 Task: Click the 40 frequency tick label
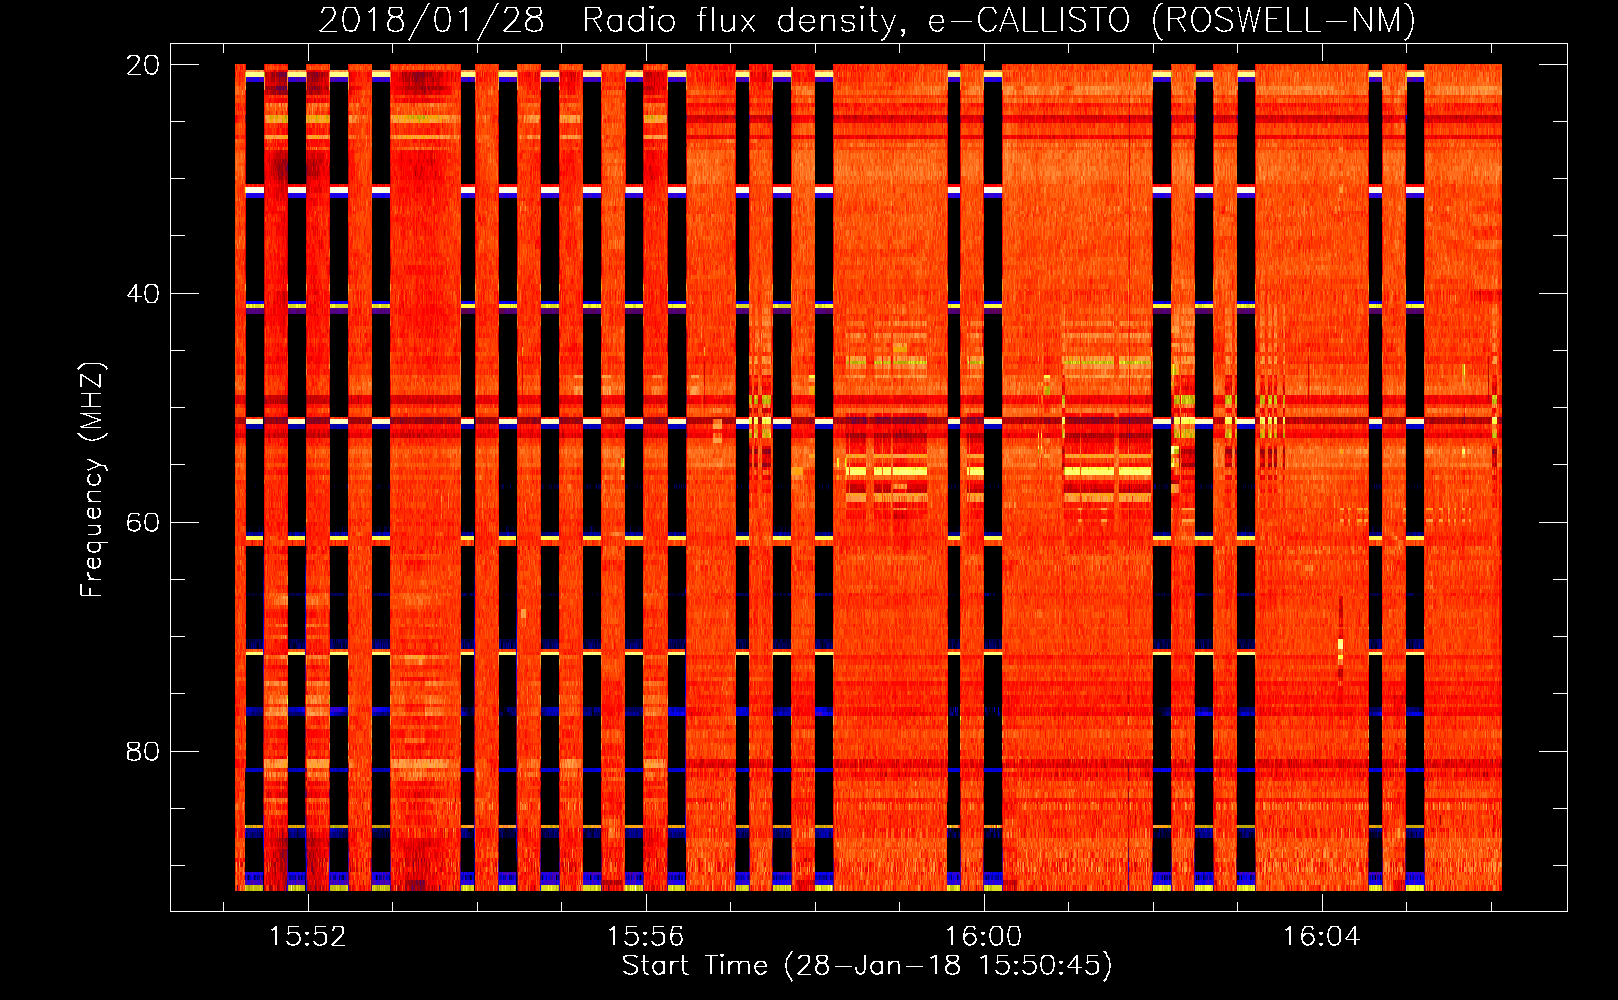click(x=143, y=294)
